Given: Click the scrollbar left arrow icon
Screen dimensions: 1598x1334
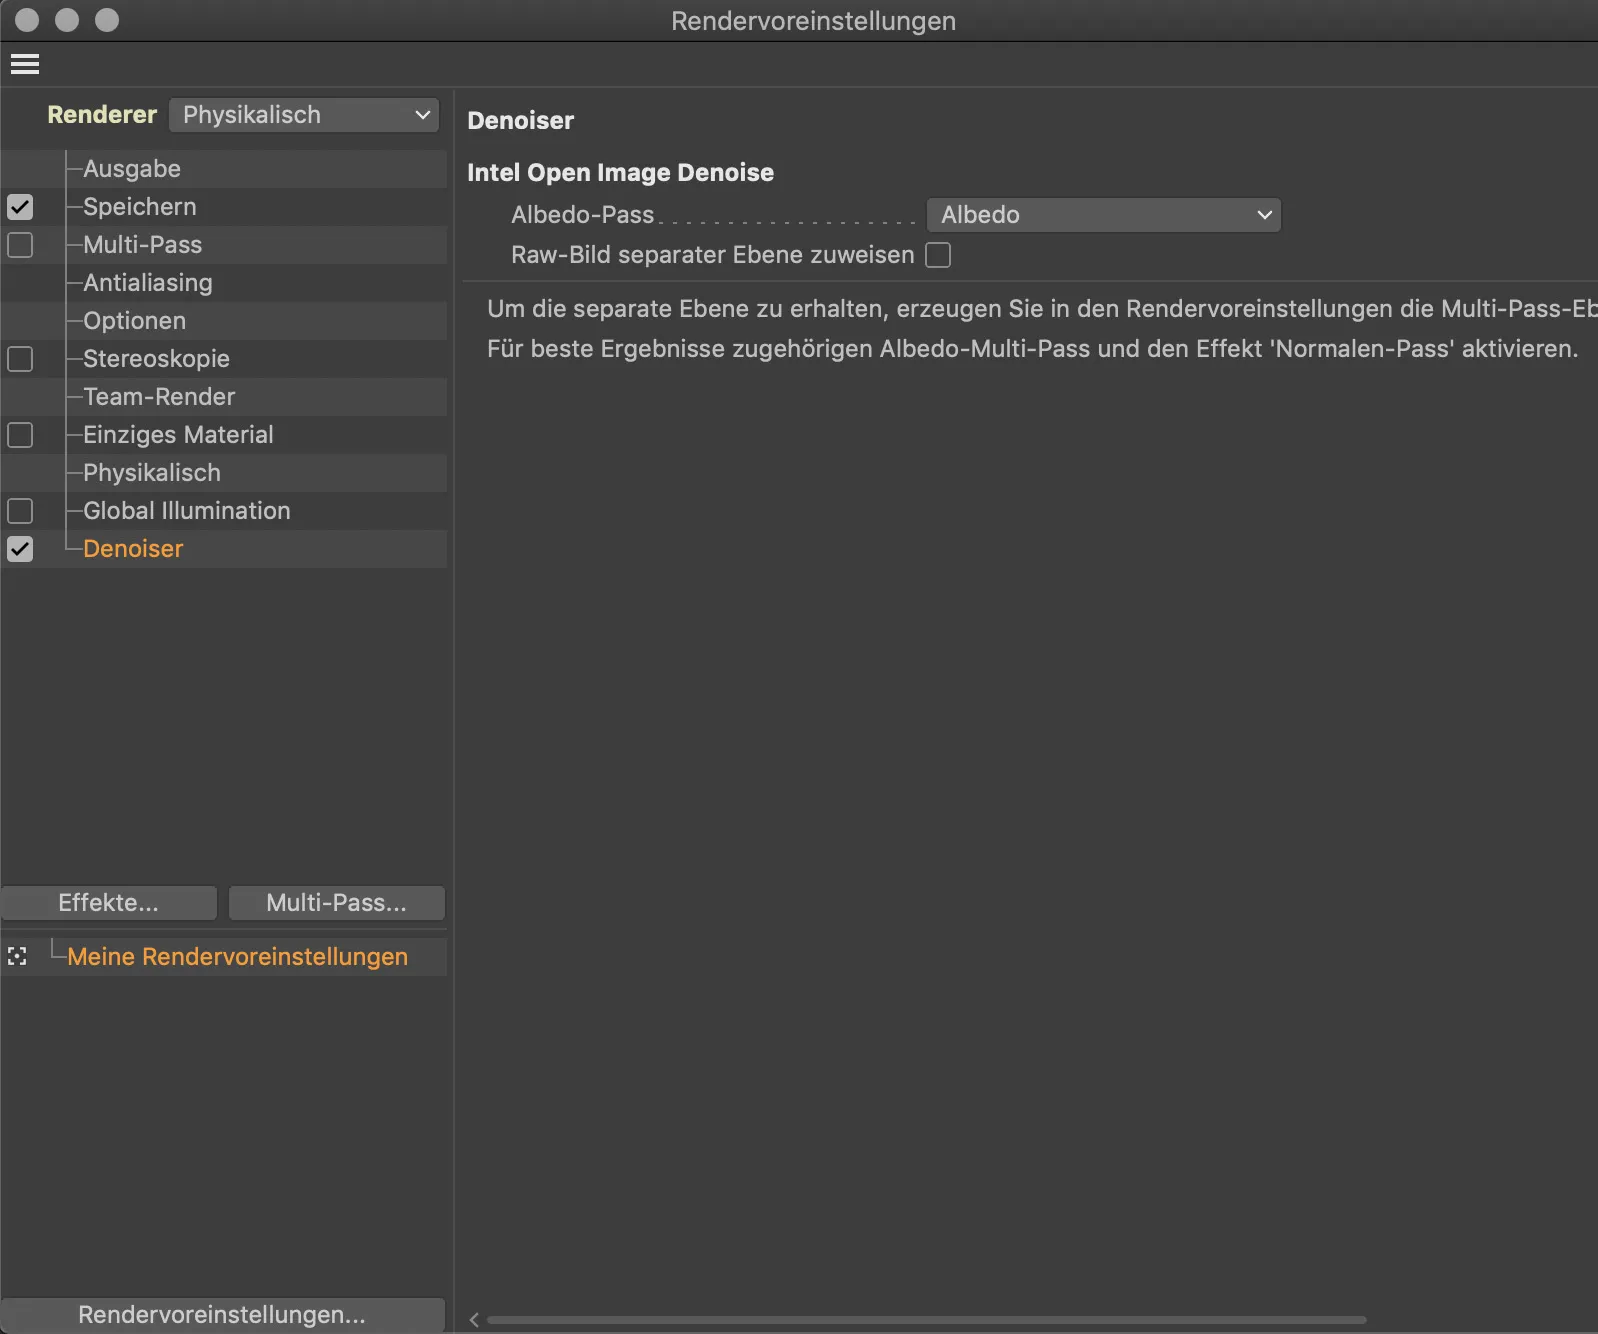Looking at the screenshot, I should pos(474,1320).
